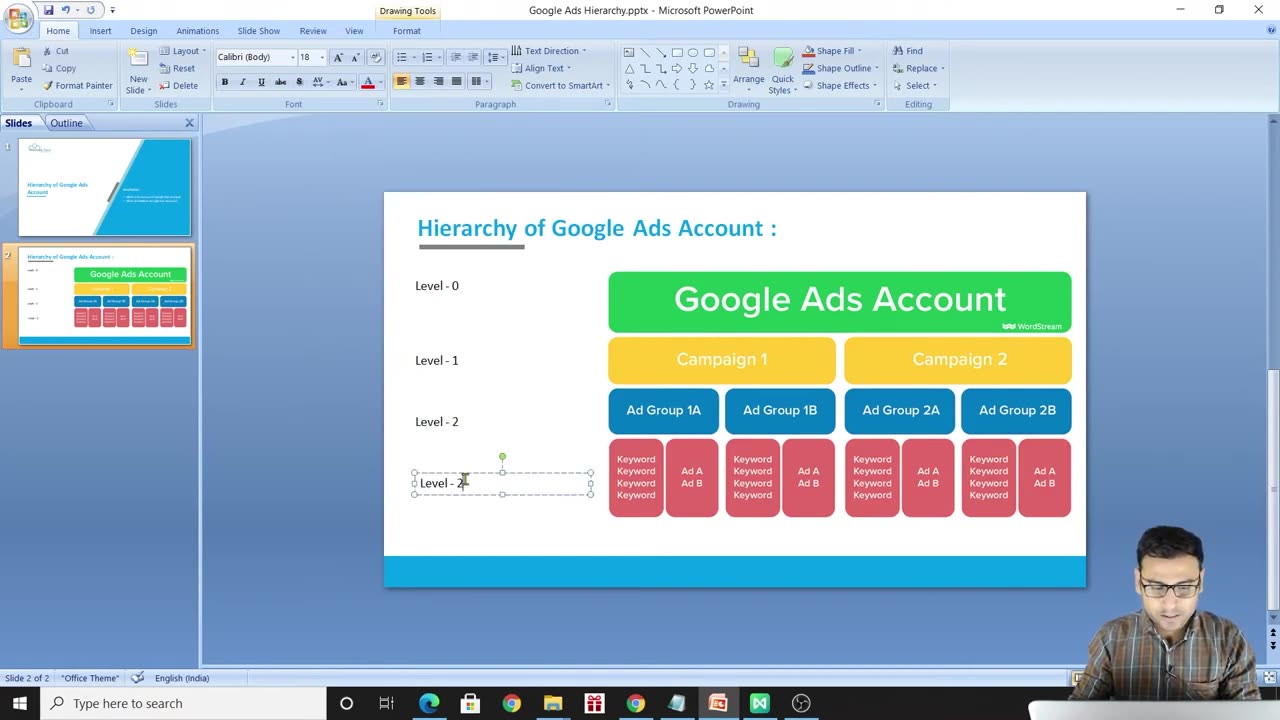Select the Line shape tool
The image size is (1280, 720).
[x=645, y=52]
